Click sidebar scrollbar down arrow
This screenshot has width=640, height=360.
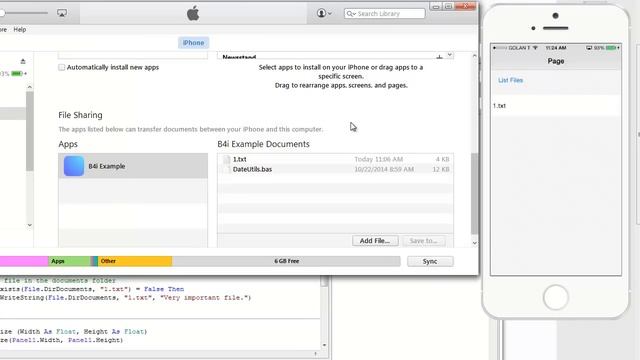click(x=29, y=225)
